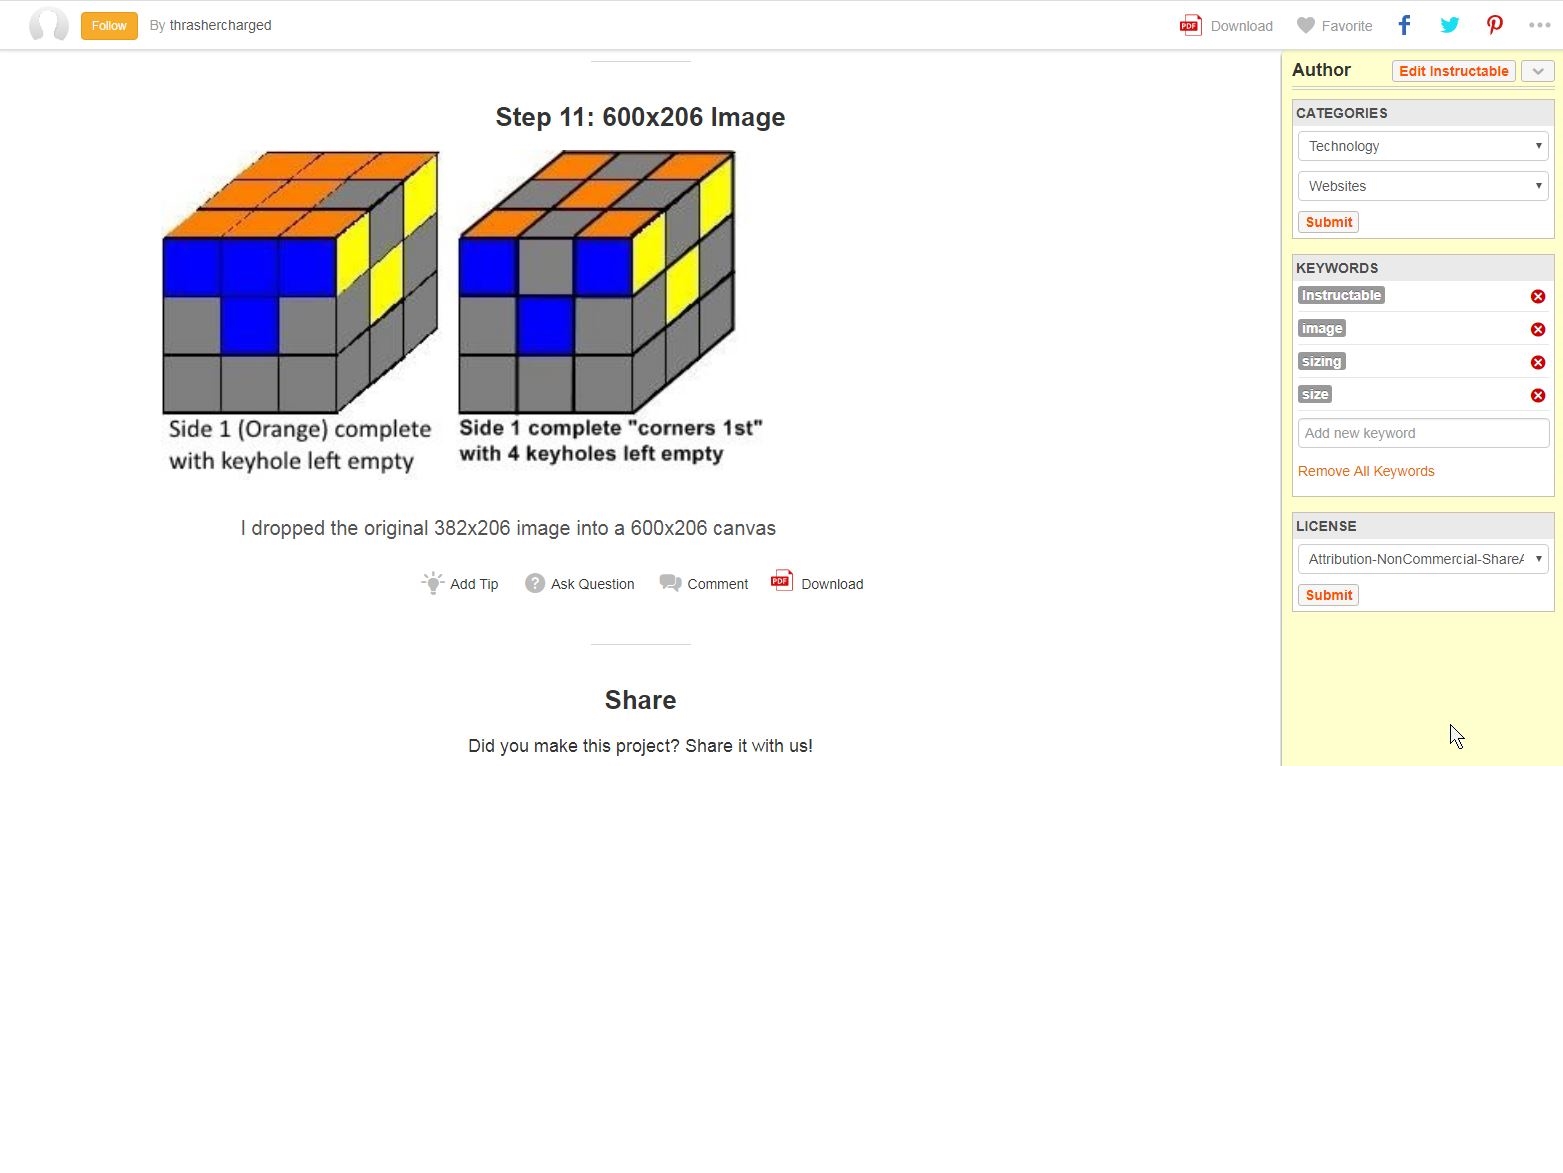Click Did you make this project text
Image resolution: width=1563 pixels, height=1173 pixels.
(640, 746)
